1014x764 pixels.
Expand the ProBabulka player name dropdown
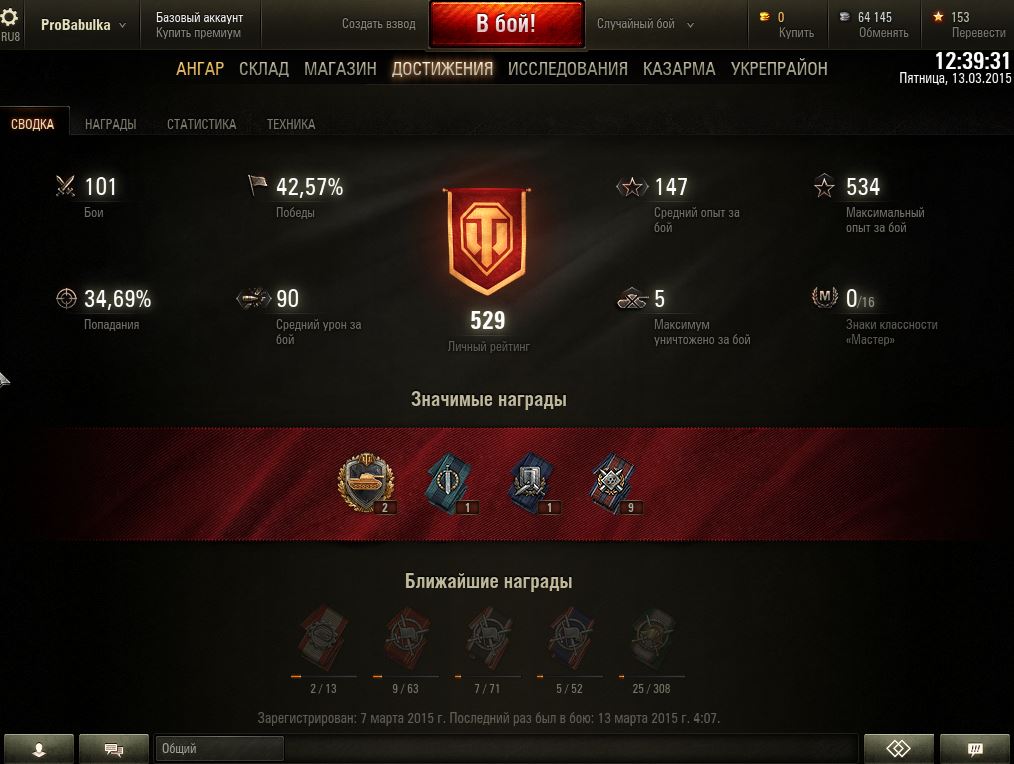point(83,25)
